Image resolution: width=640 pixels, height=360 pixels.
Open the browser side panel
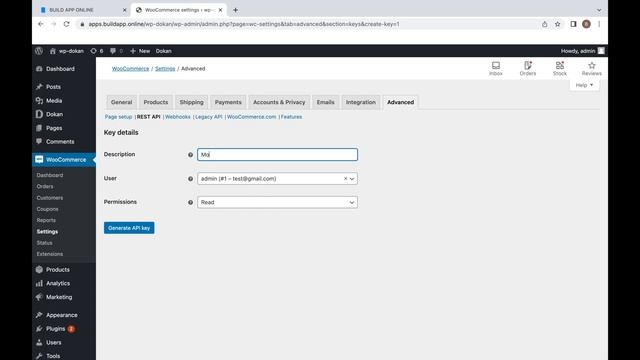[x=573, y=24]
